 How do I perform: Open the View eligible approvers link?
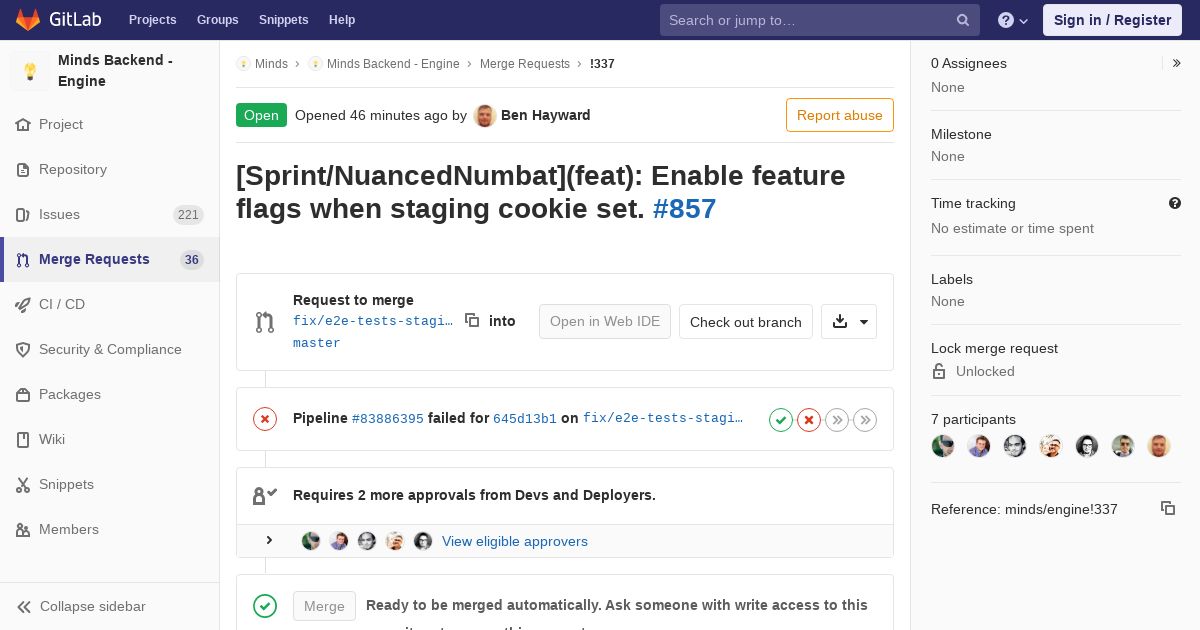(x=515, y=541)
